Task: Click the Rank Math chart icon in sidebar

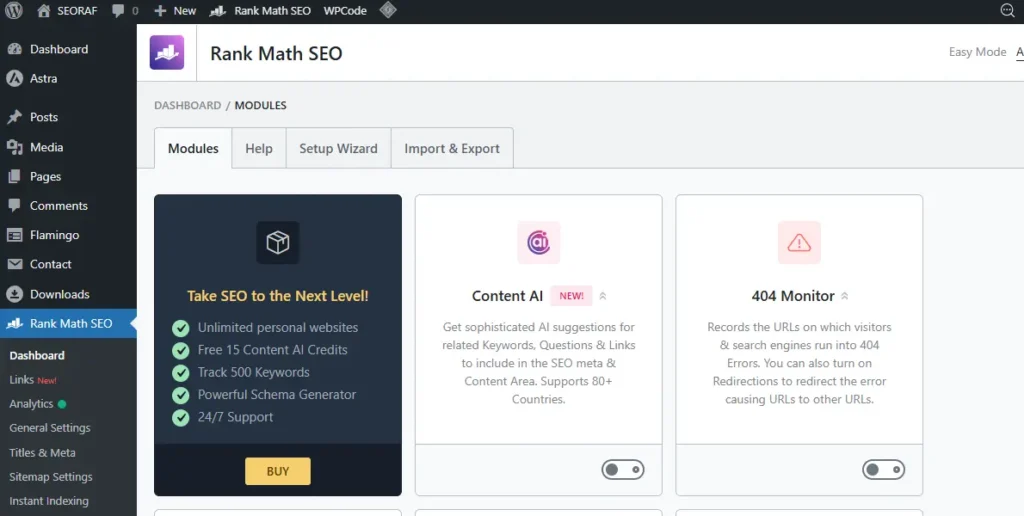Action: click(14, 323)
